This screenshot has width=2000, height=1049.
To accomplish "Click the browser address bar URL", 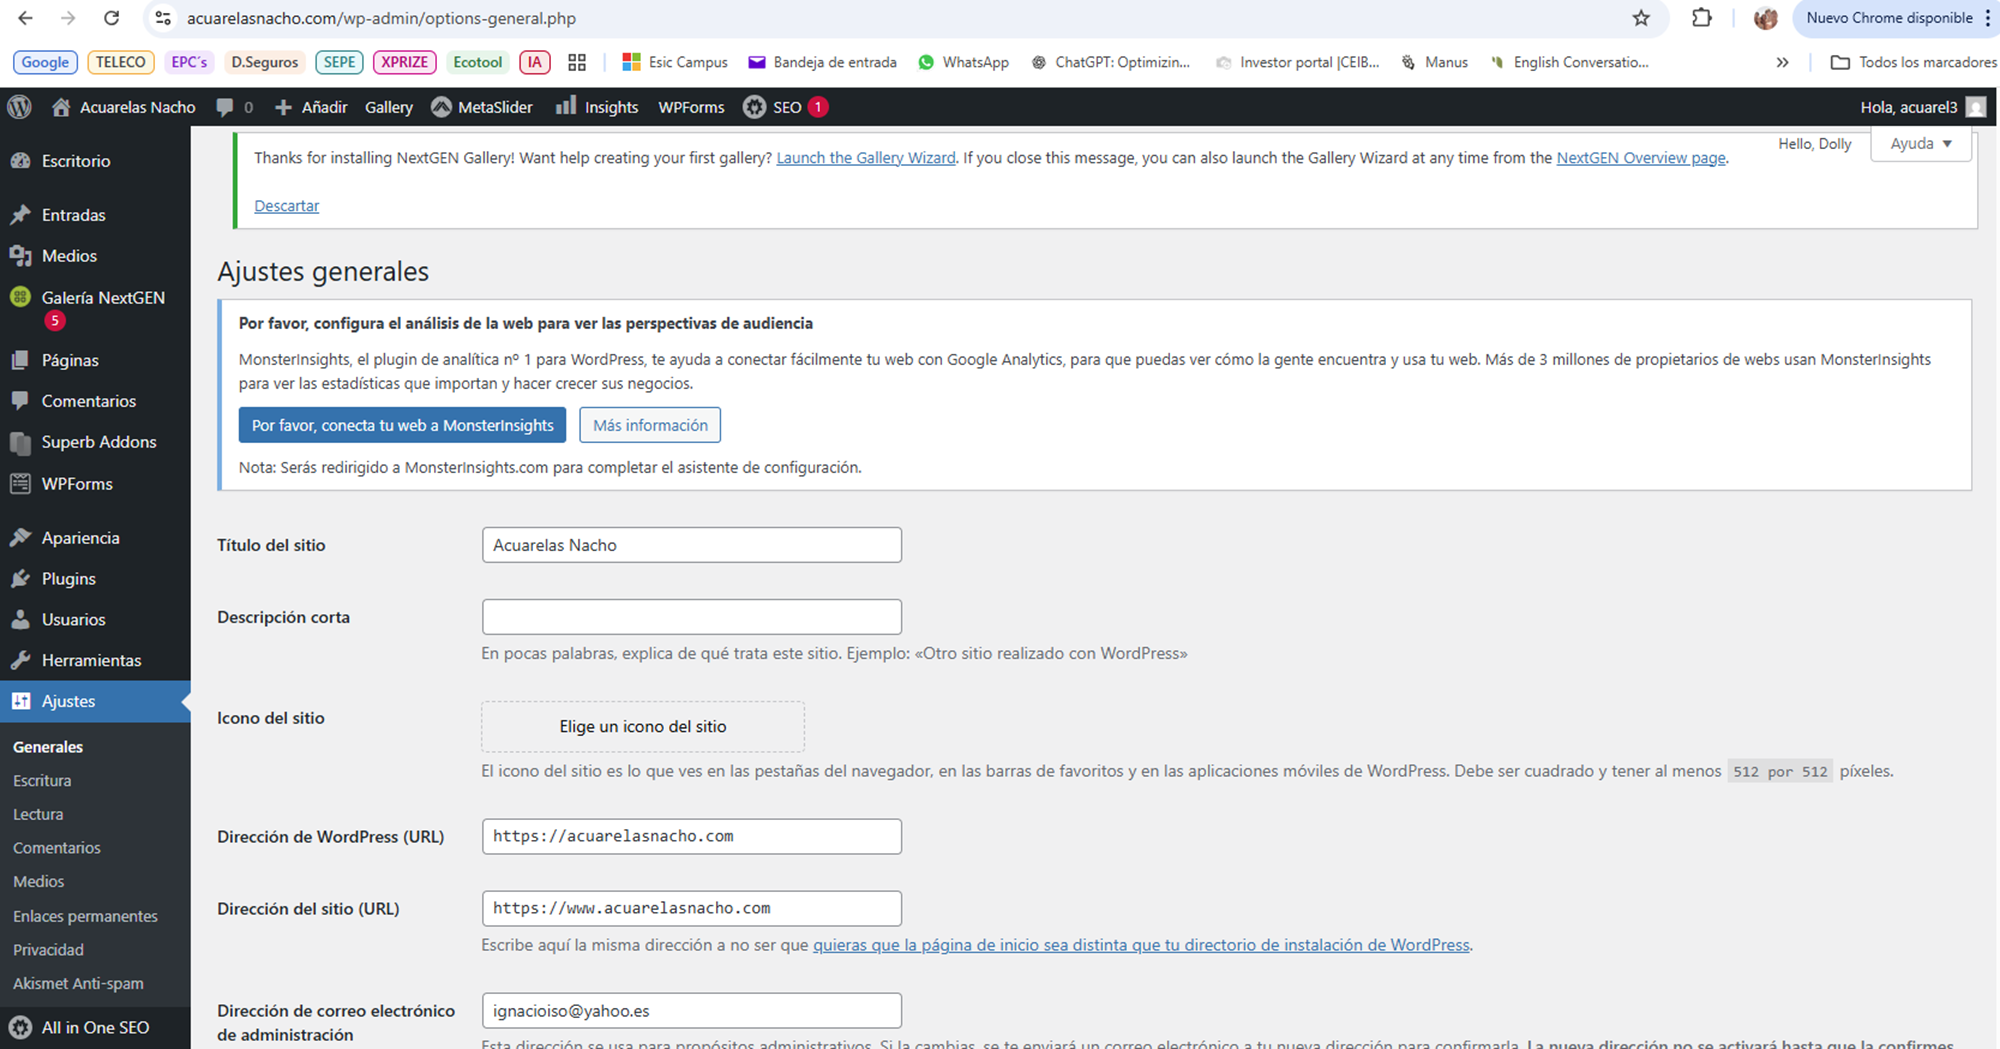I will point(381,18).
